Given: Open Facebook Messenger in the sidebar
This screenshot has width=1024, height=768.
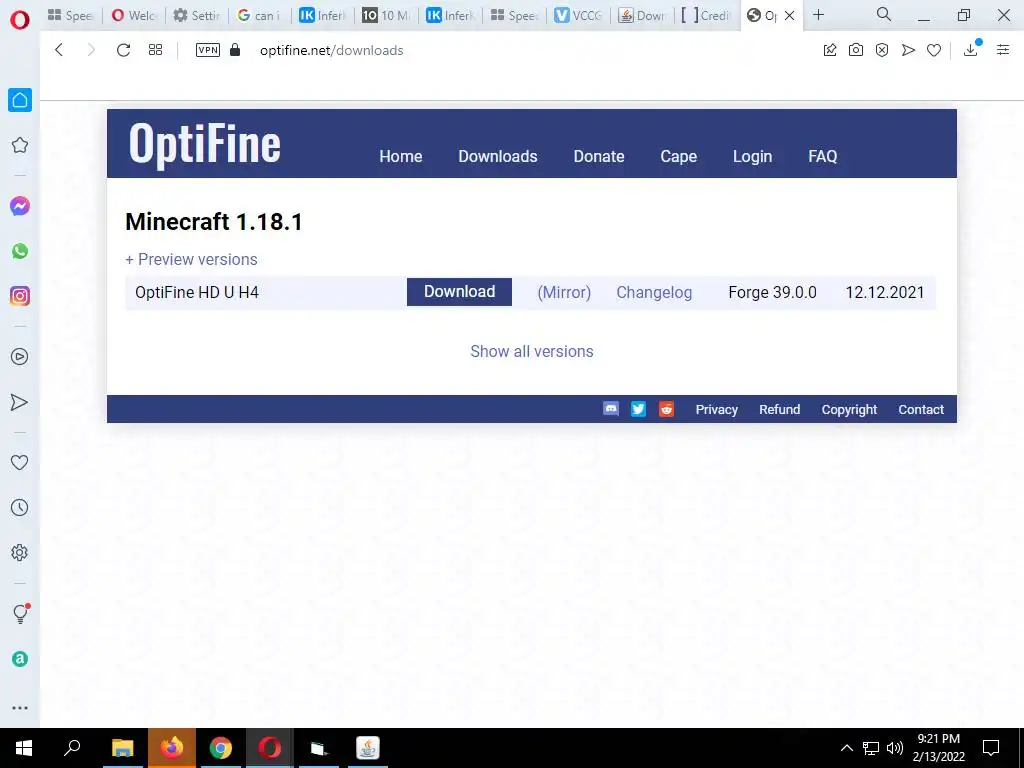Looking at the screenshot, I should 20,206.
